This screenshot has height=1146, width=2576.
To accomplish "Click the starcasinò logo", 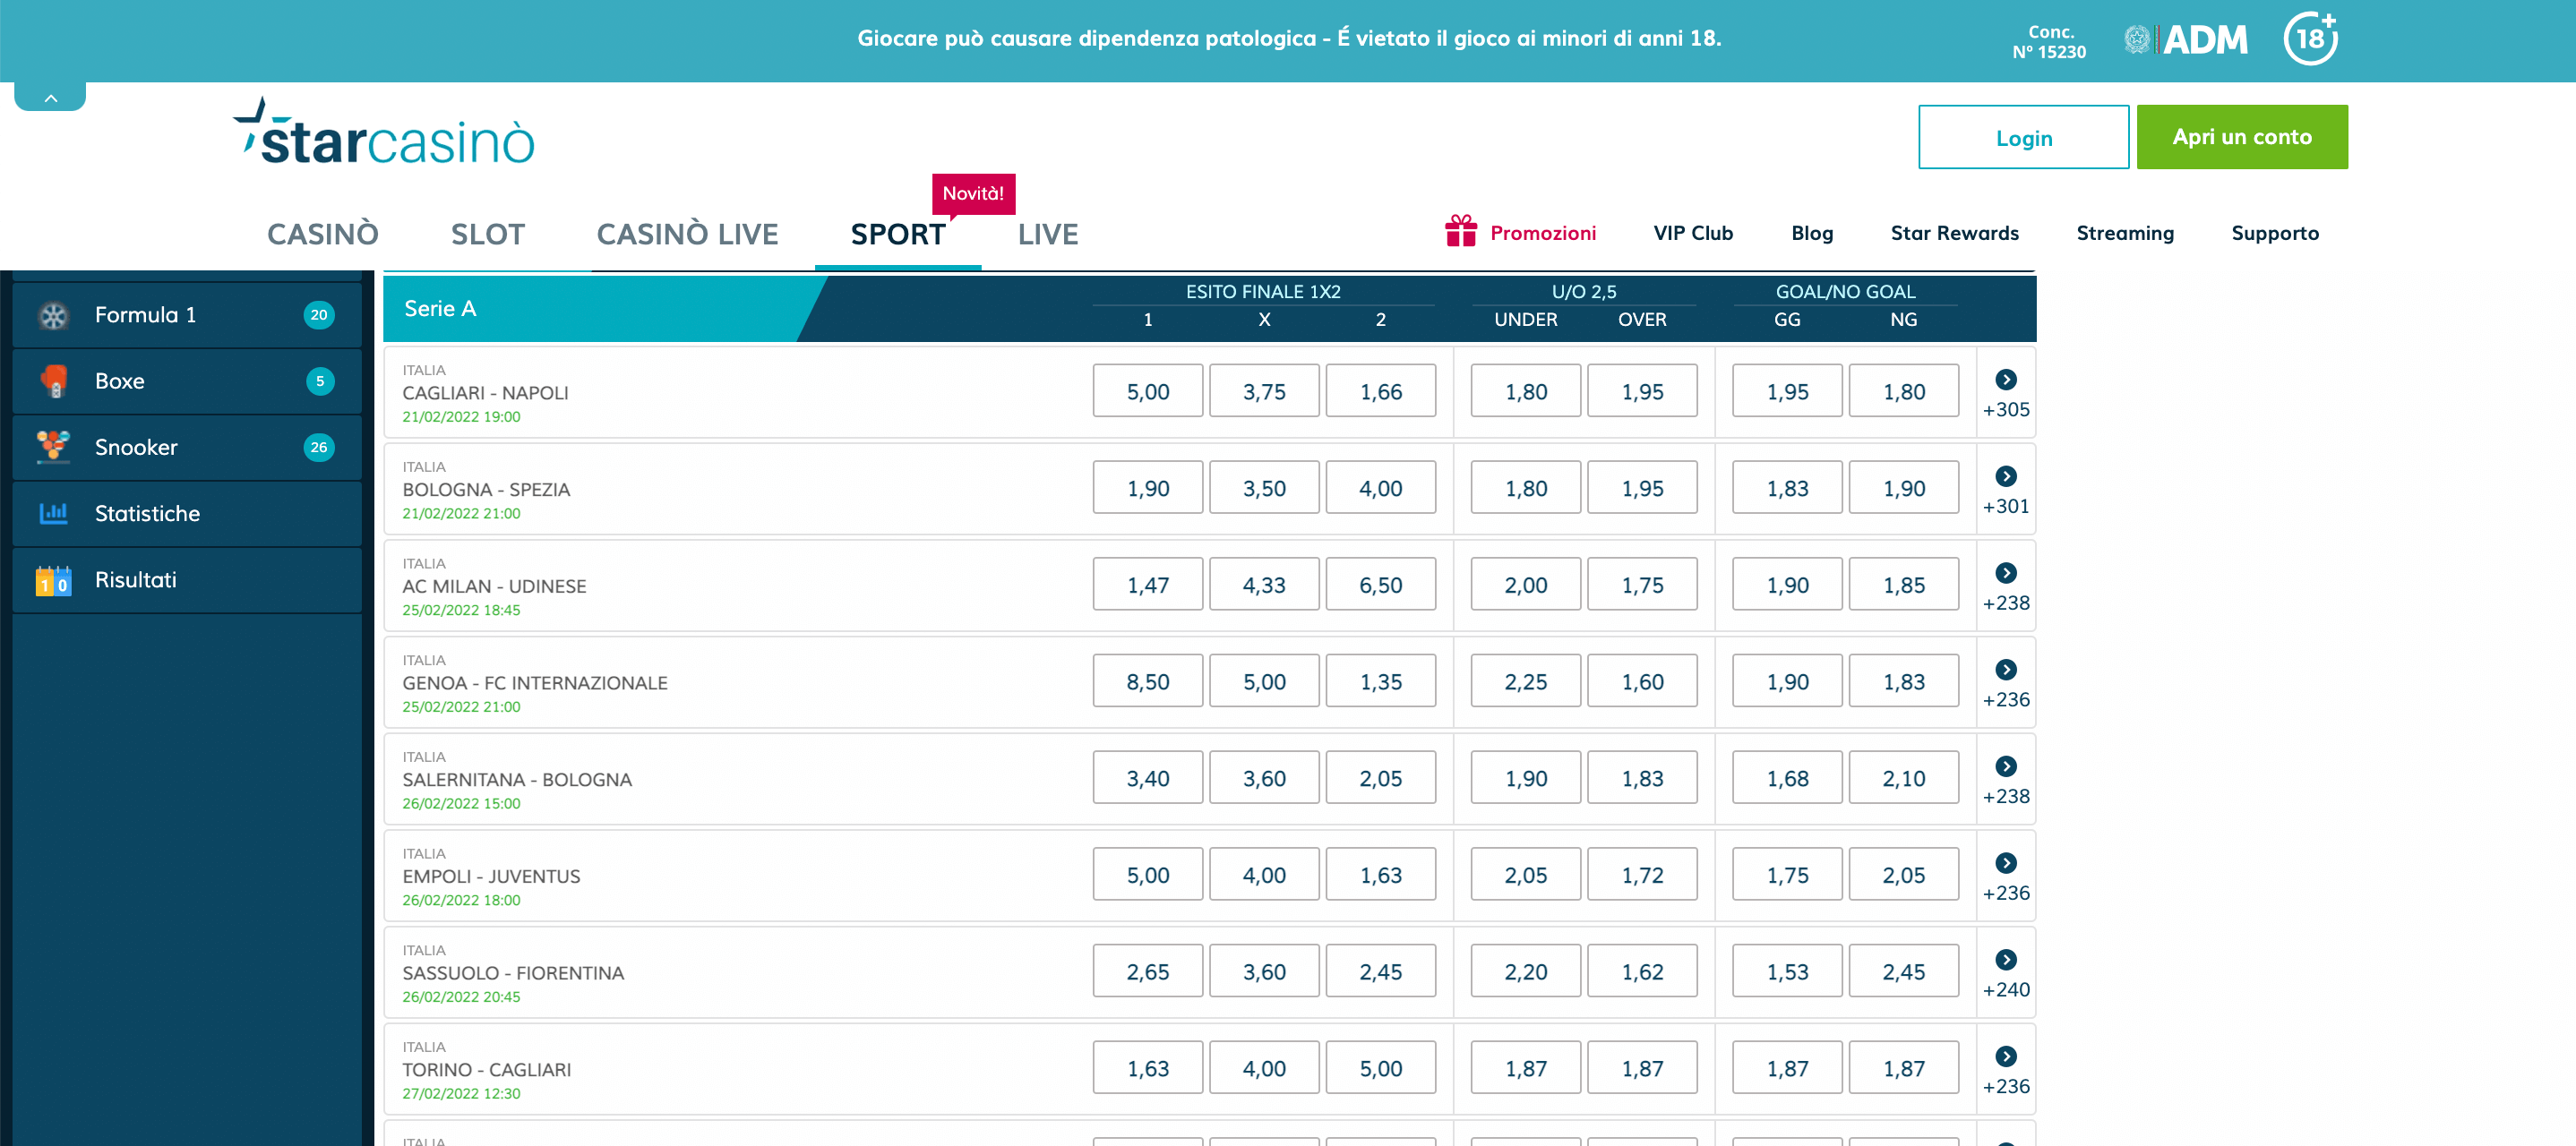I will pyautogui.click(x=384, y=132).
